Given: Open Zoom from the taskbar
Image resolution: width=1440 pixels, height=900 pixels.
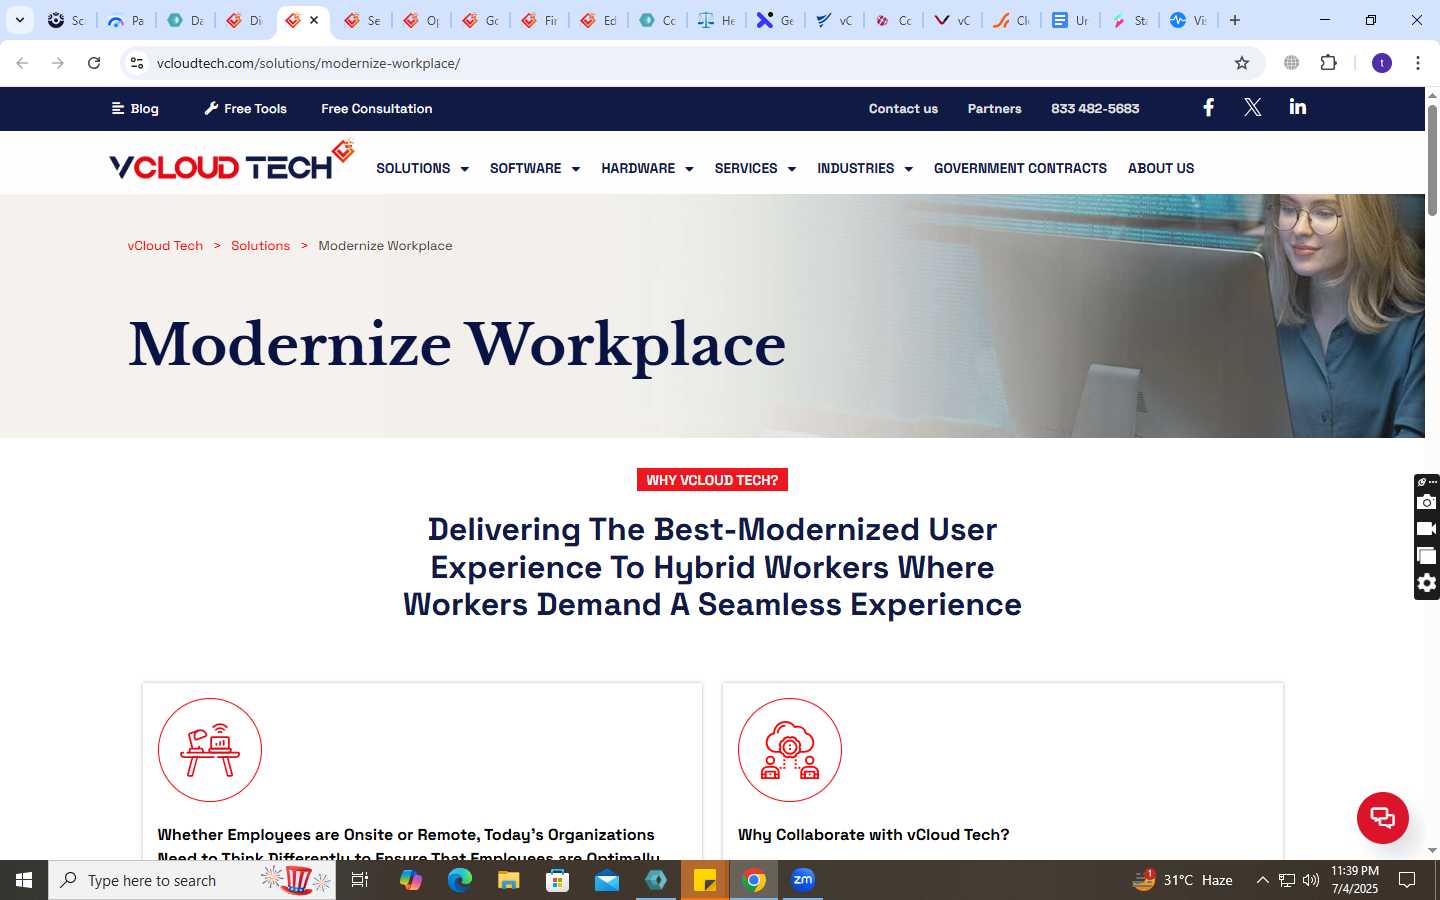Looking at the screenshot, I should (x=803, y=880).
